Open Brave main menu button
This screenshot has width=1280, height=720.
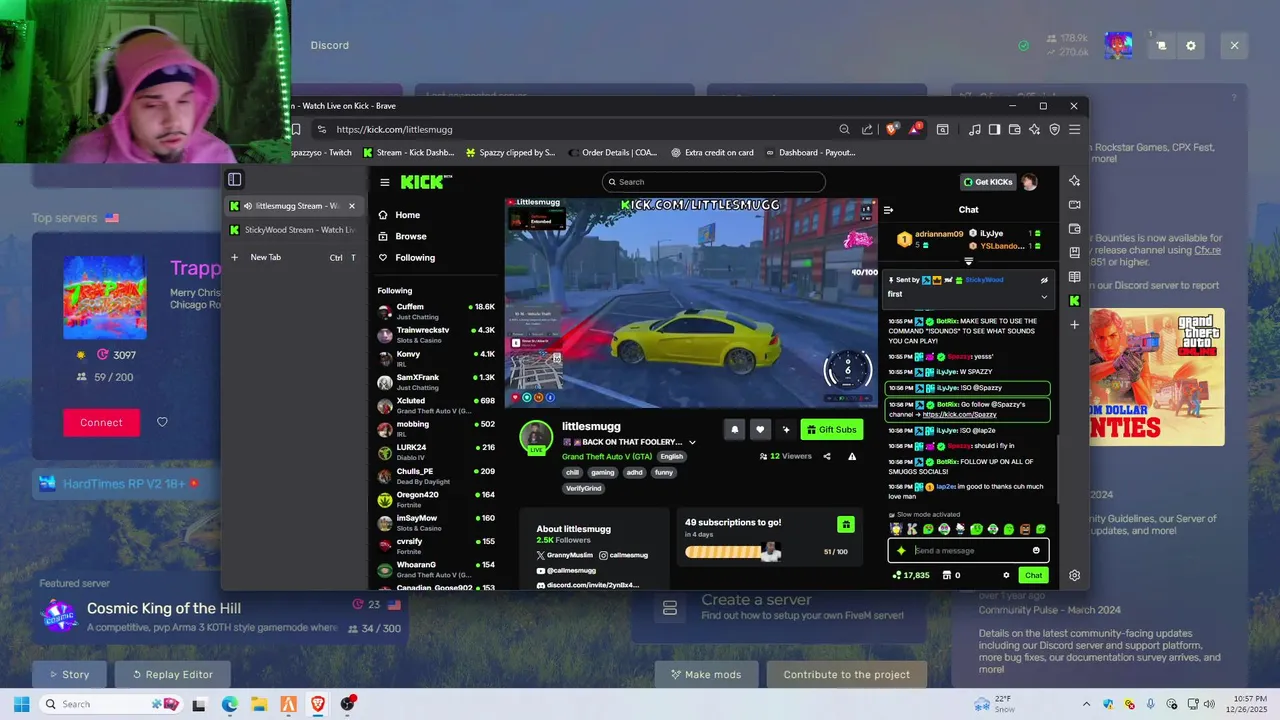(1074, 129)
